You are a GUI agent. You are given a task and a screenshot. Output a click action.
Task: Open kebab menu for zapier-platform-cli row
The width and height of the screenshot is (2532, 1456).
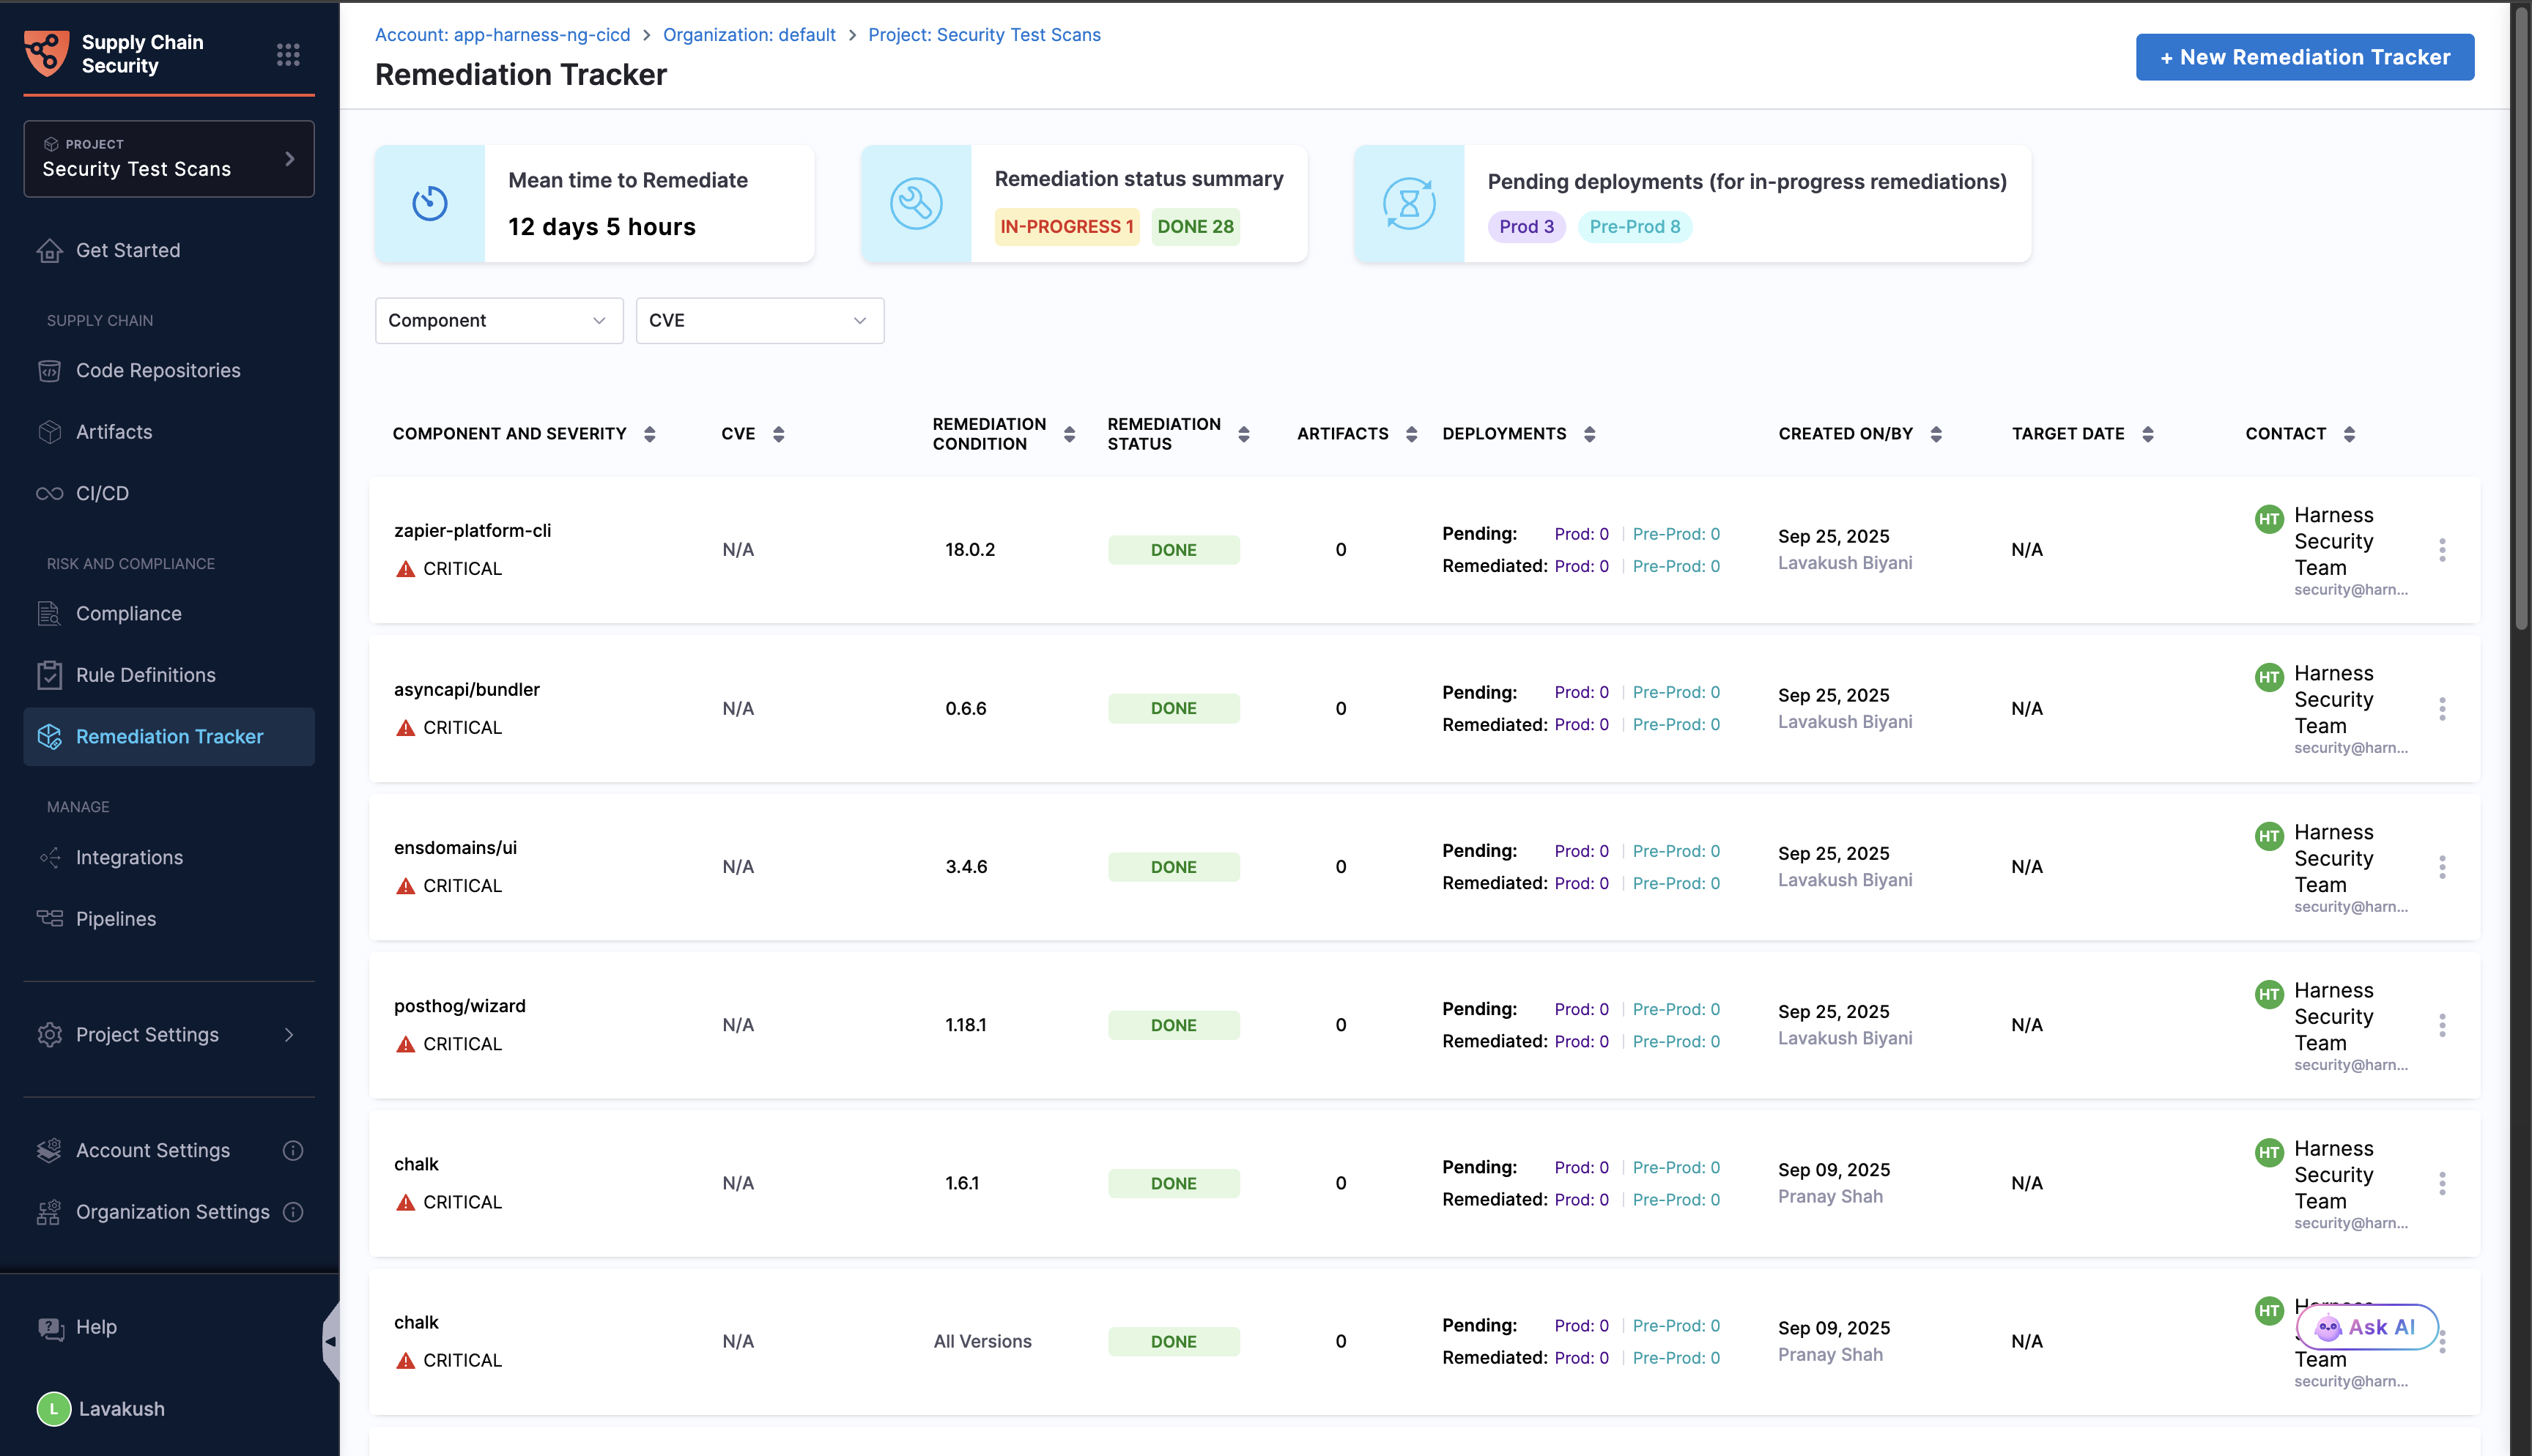[x=2442, y=550]
